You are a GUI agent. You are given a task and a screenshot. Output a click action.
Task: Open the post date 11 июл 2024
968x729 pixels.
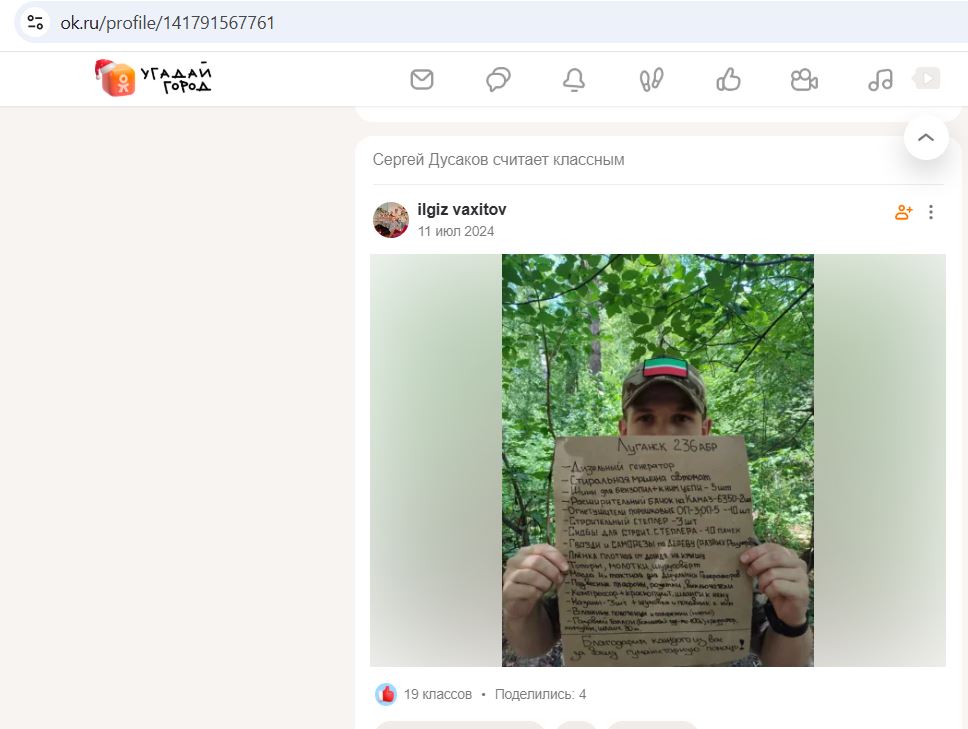point(456,231)
